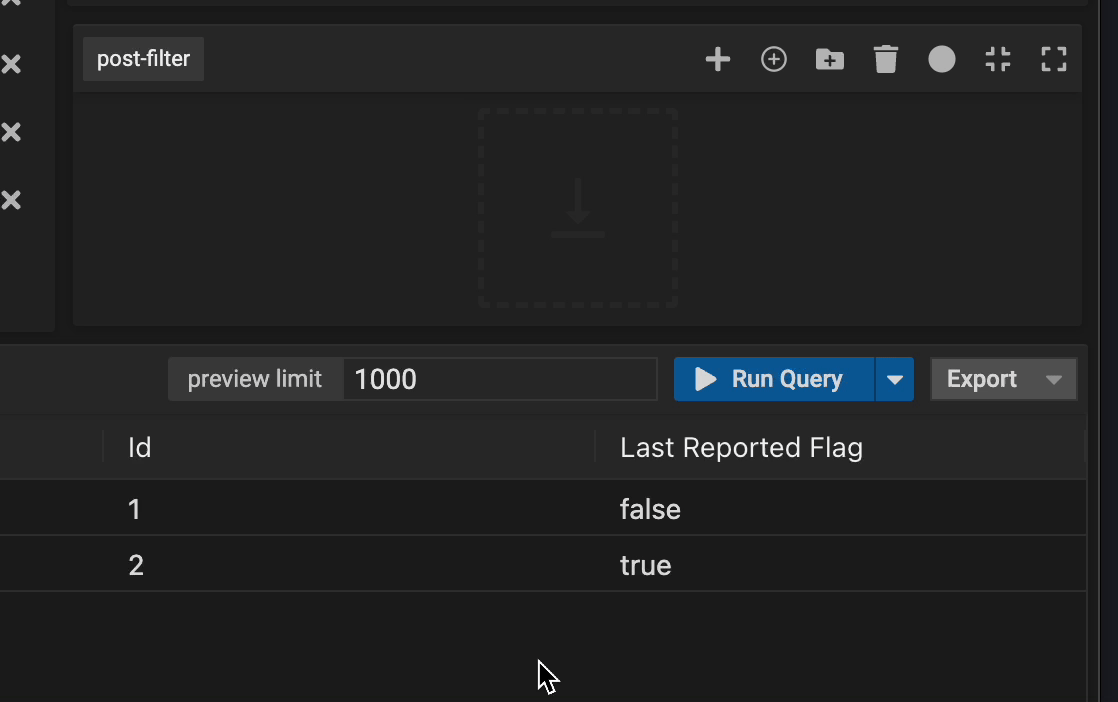Viewport: 1118px width, 702px height.
Task: Remove the middle item with X icon
Action: tap(11, 132)
